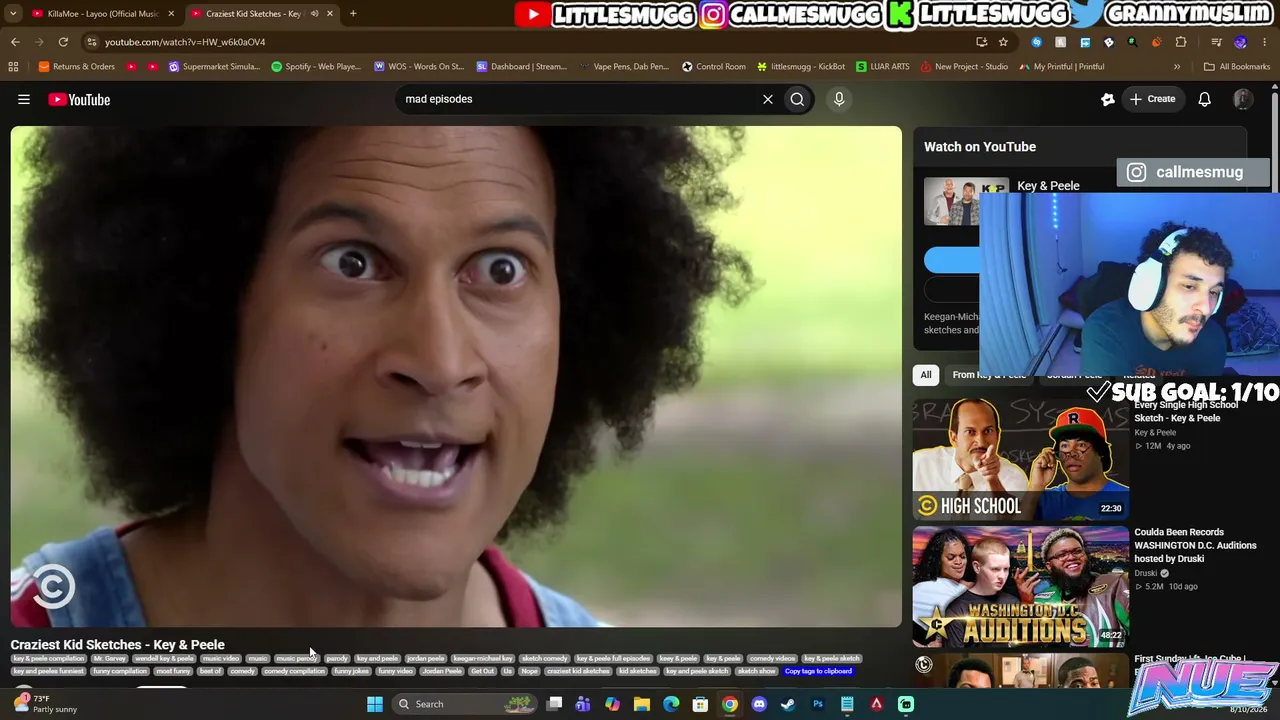Open Steam from the taskbar
The image size is (1280, 720).
click(x=788, y=704)
